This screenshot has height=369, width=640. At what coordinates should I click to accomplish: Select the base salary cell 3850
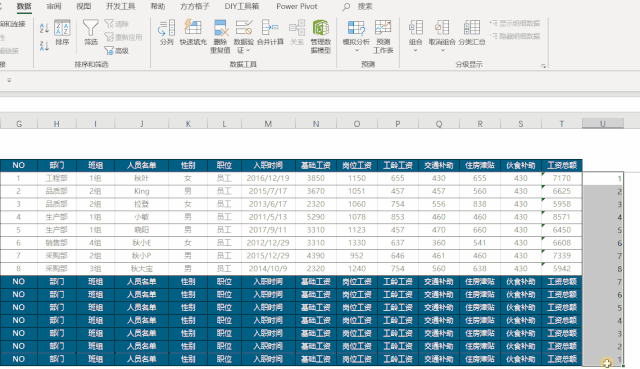click(316, 178)
